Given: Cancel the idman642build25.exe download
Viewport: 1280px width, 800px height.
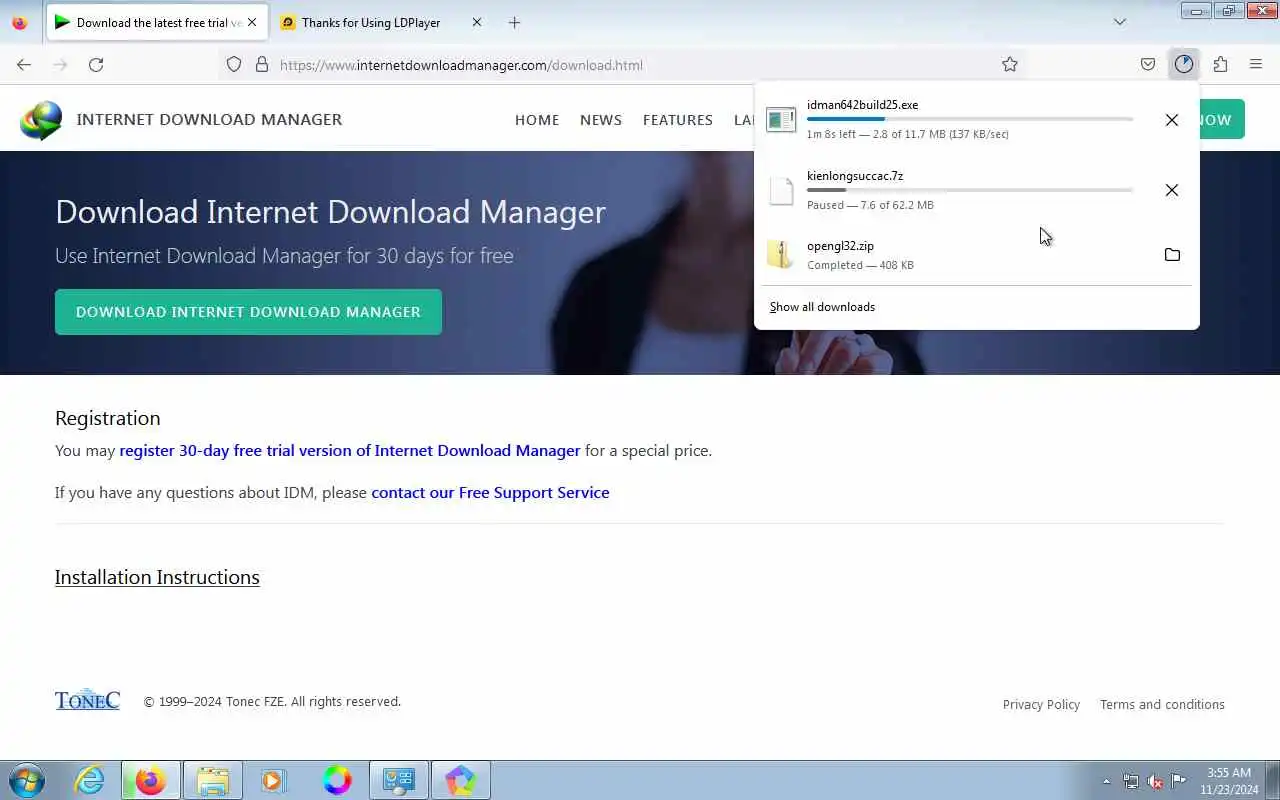Looking at the screenshot, I should click(1172, 120).
